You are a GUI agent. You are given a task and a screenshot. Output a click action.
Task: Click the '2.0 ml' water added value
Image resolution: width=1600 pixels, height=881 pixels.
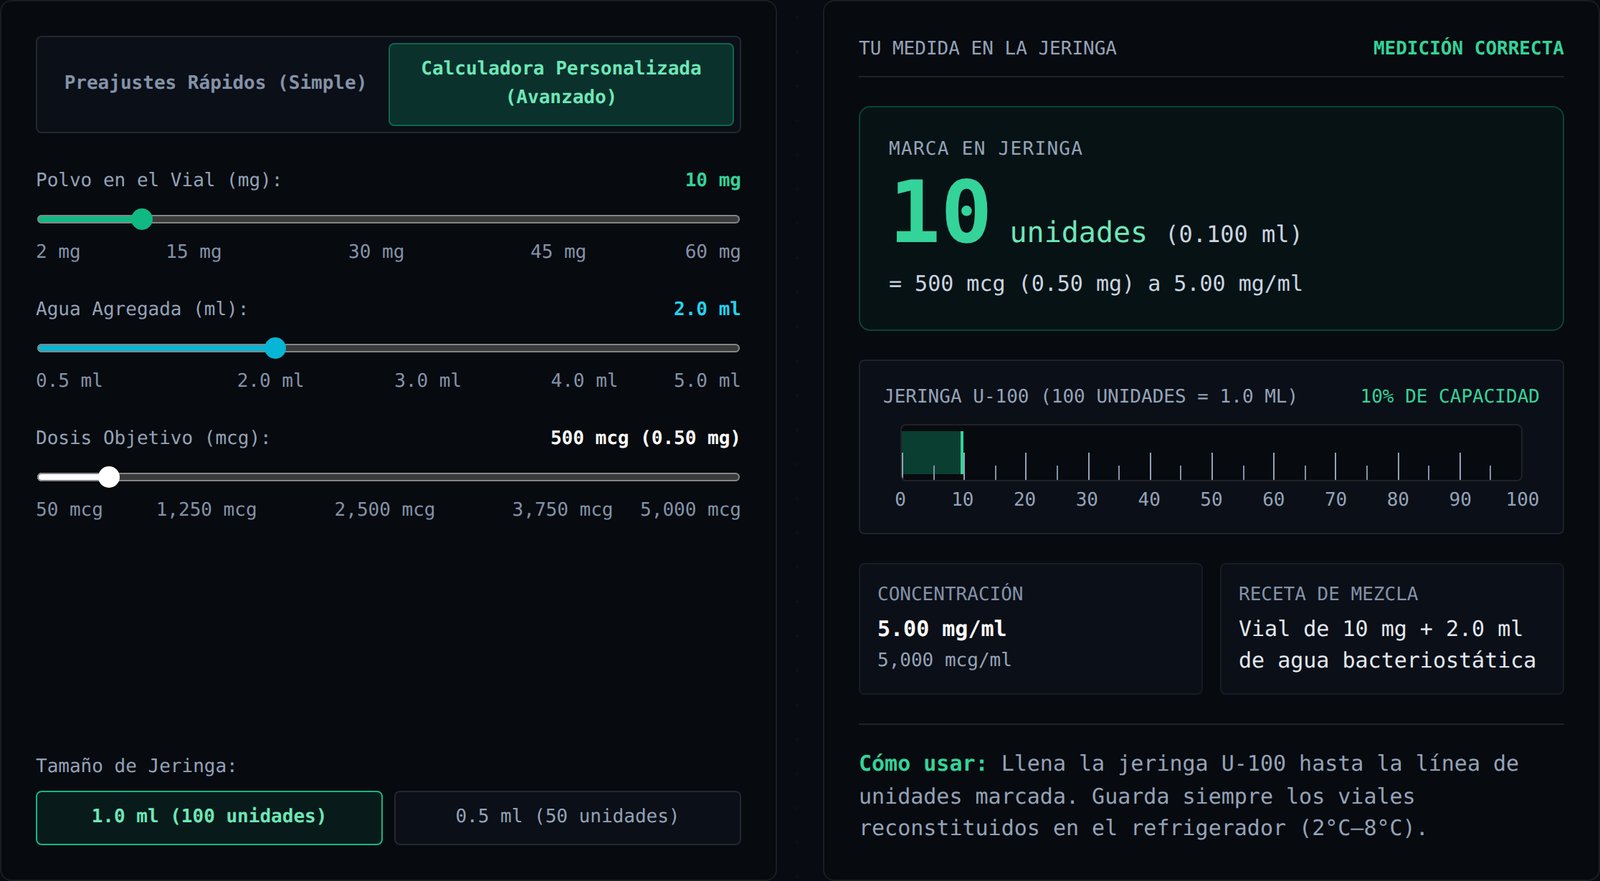(x=707, y=309)
